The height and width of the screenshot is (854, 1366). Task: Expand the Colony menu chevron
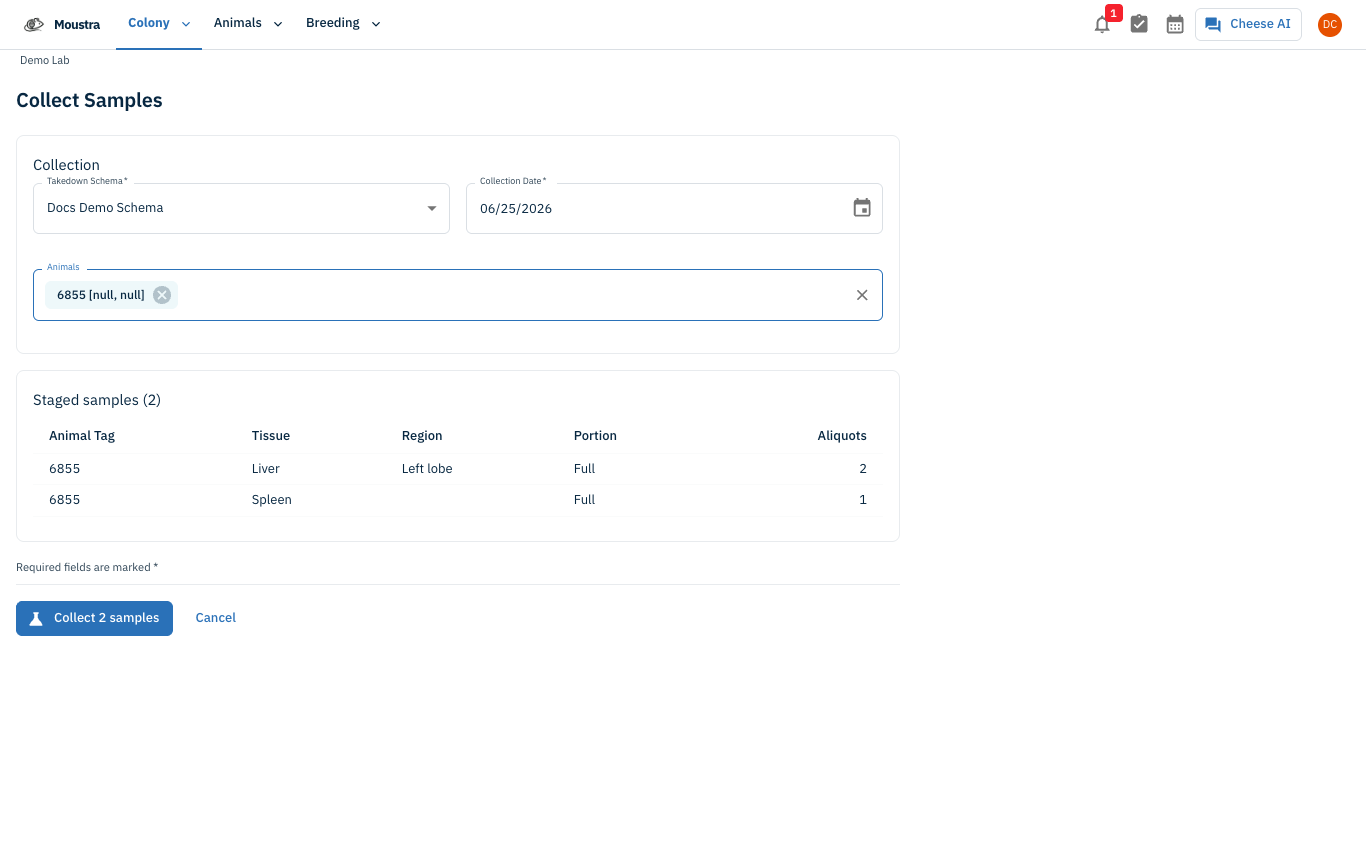pos(185,24)
